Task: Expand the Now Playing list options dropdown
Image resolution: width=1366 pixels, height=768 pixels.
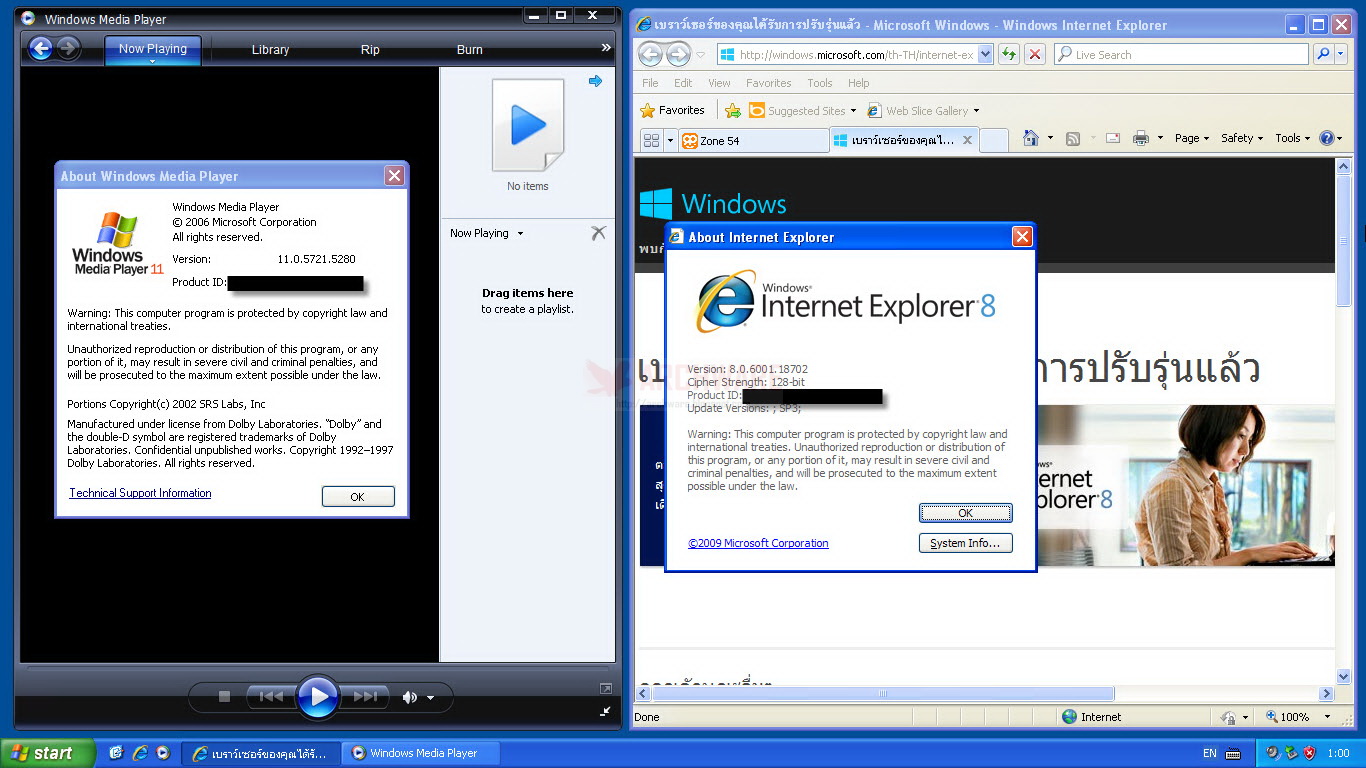Action: (520, 234)
